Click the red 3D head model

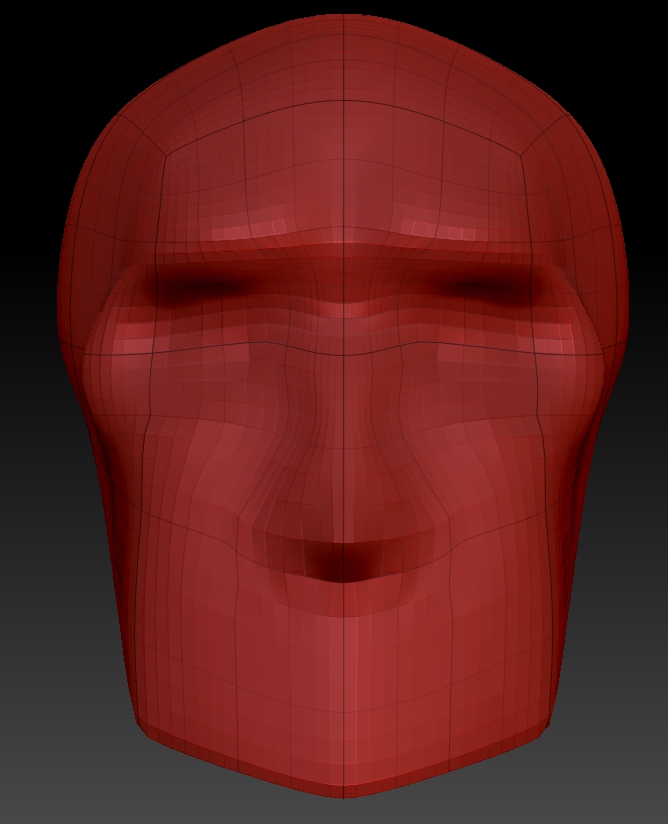click(343, 407)
